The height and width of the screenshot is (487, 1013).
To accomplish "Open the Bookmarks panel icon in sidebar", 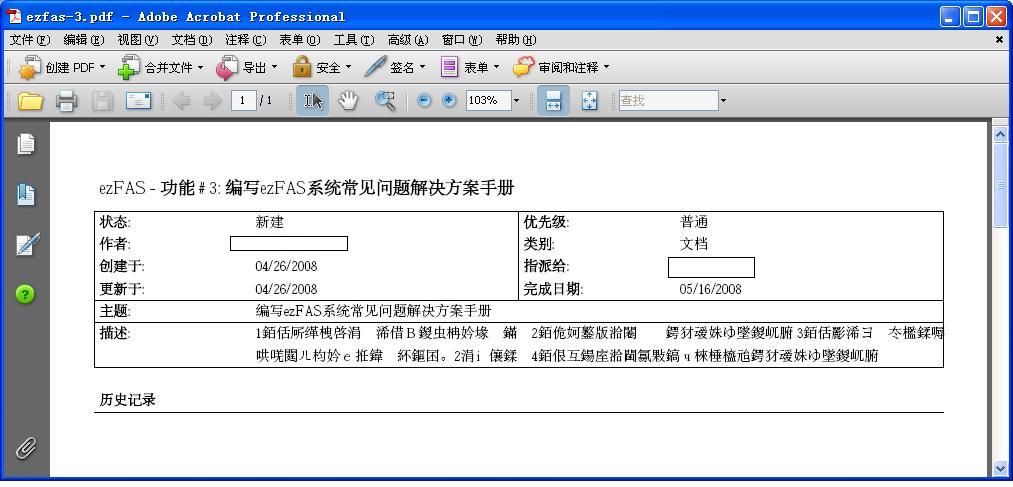I will (x=26, y=194).
